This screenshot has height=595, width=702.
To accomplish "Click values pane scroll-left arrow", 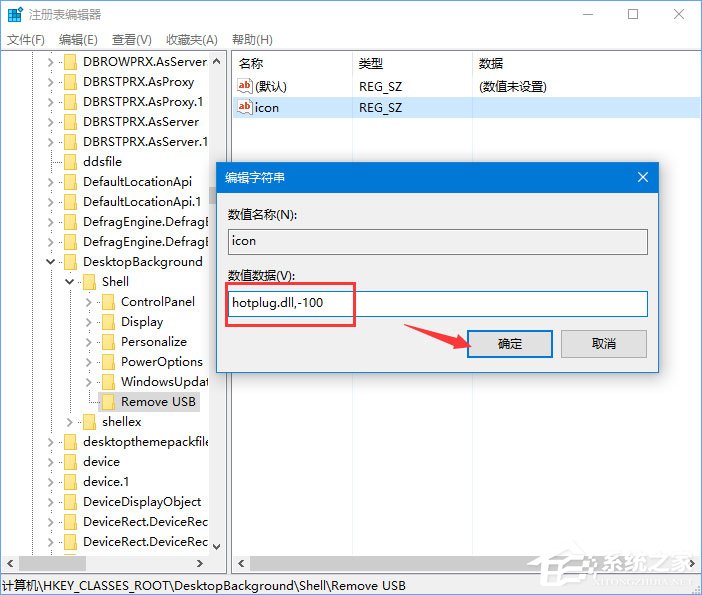I will point(242,563).
